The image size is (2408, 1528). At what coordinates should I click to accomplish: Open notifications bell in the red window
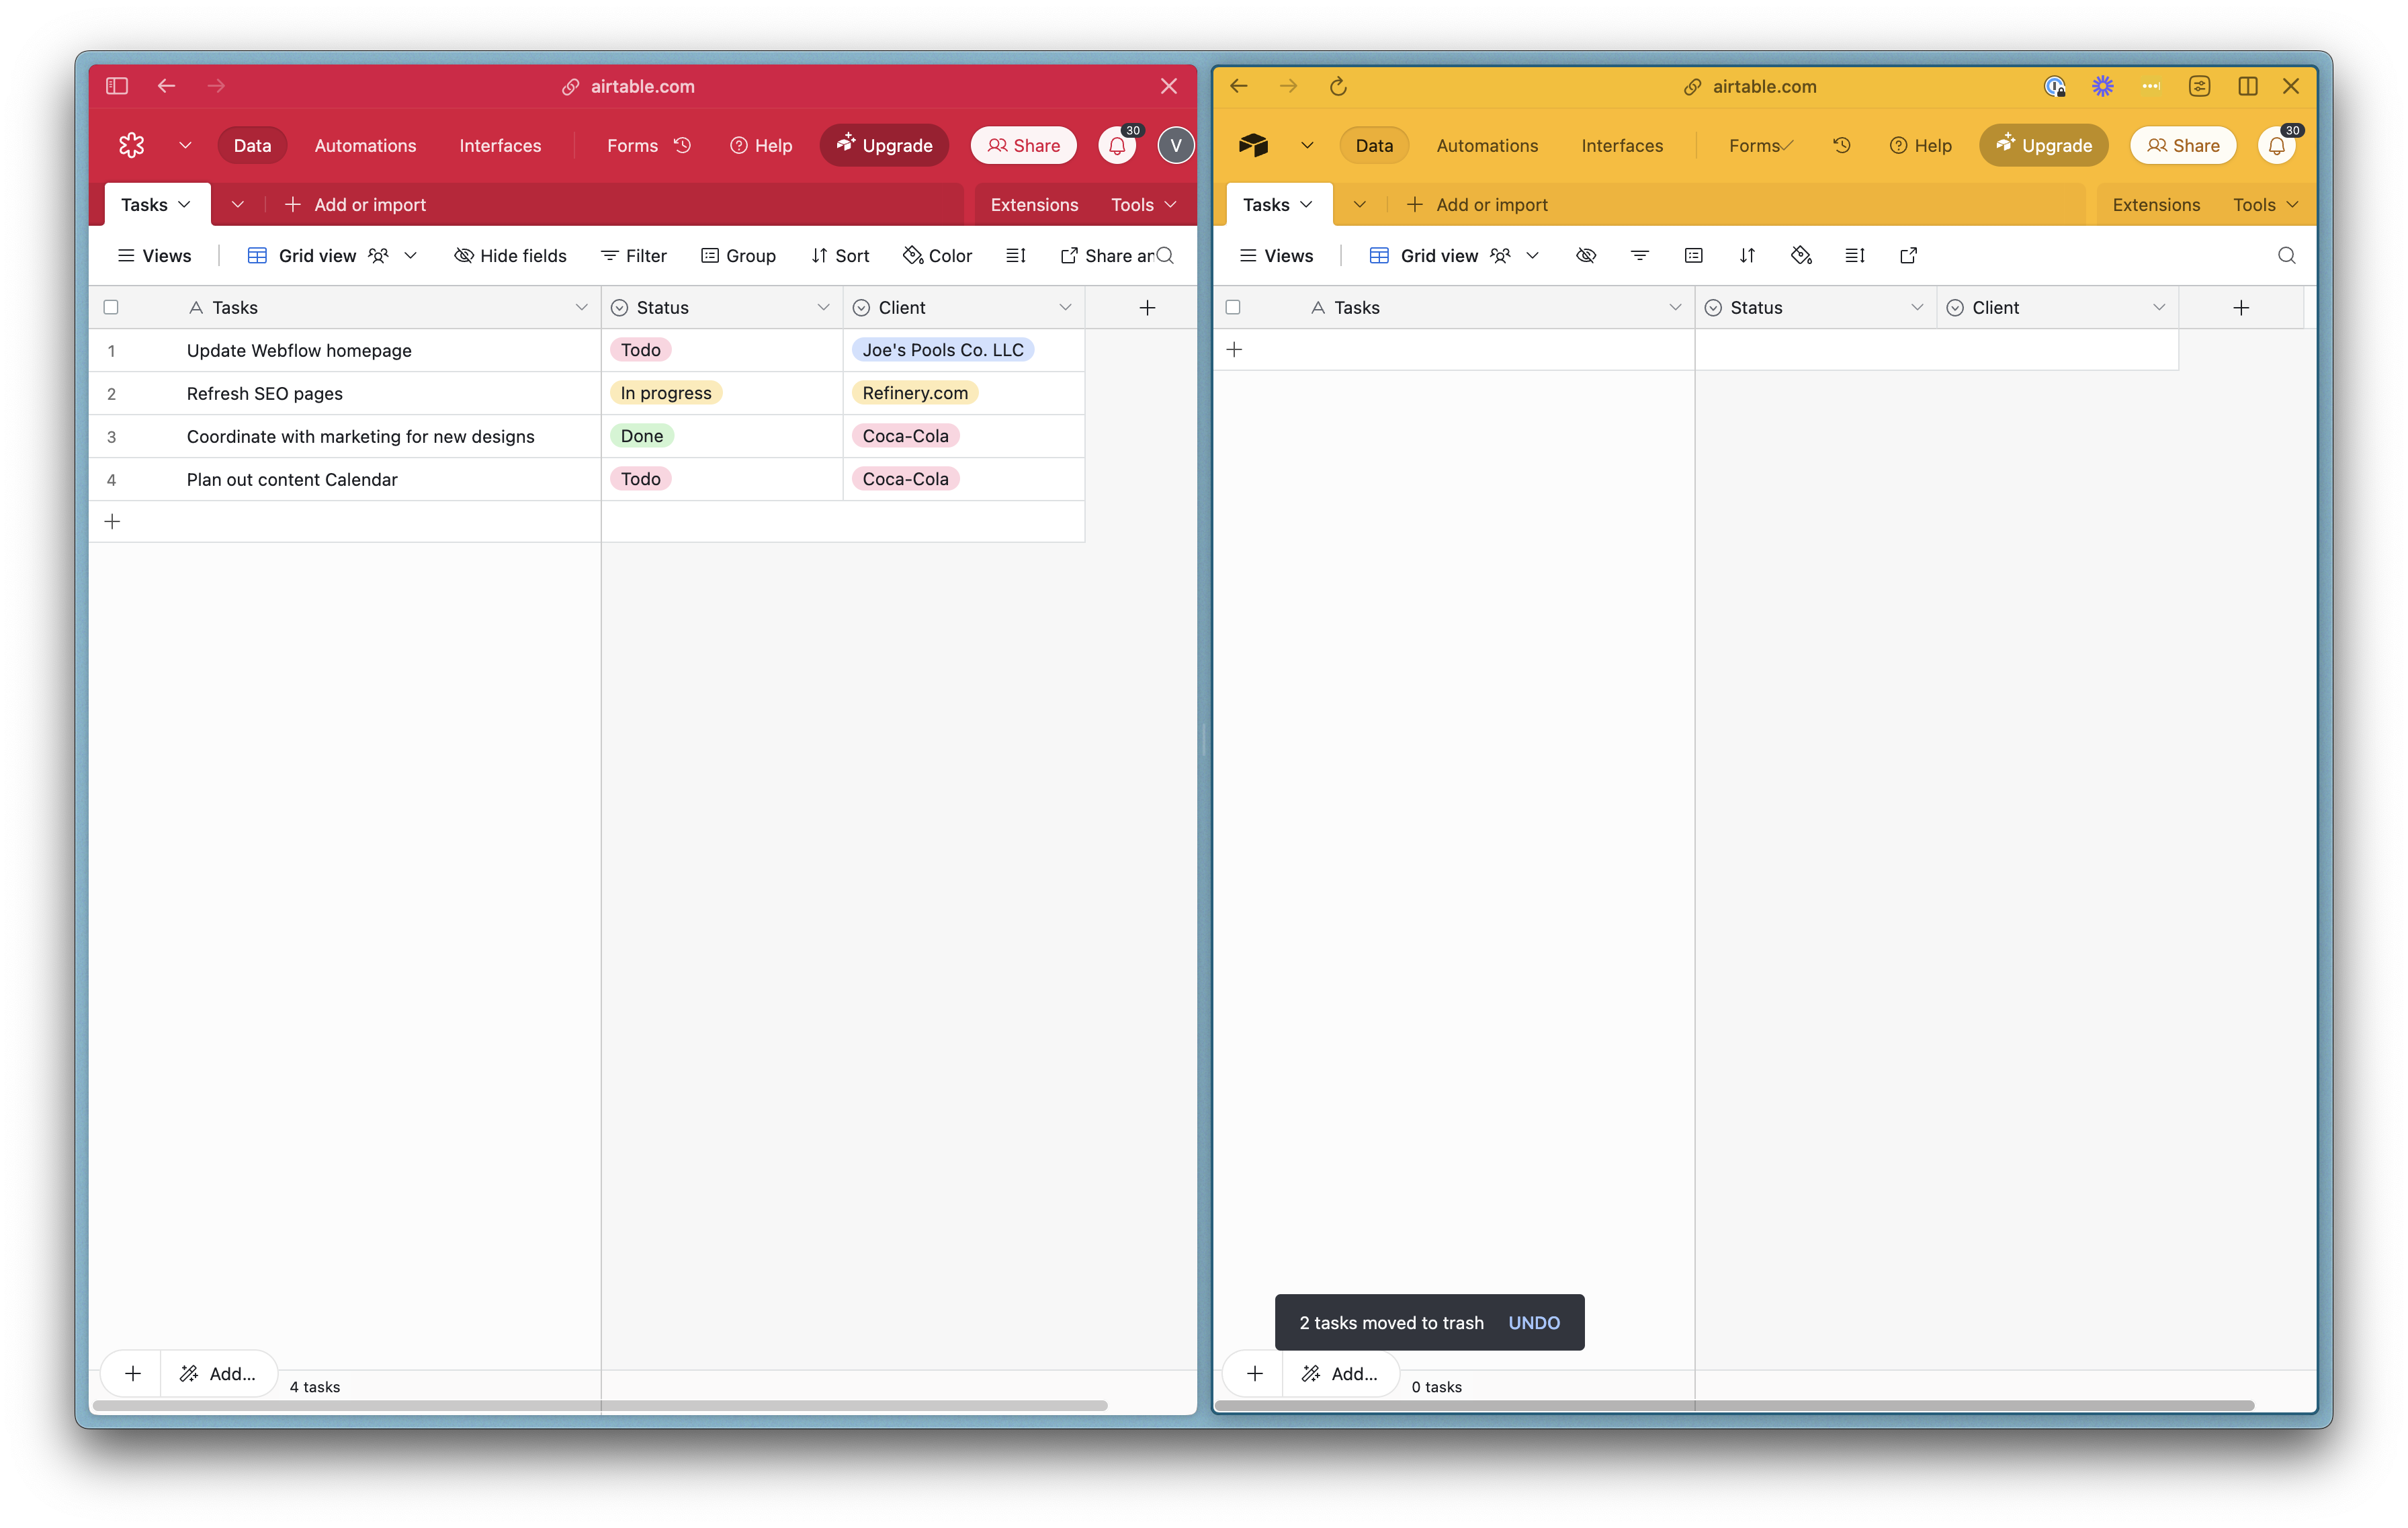click(x=1117, y=146)
